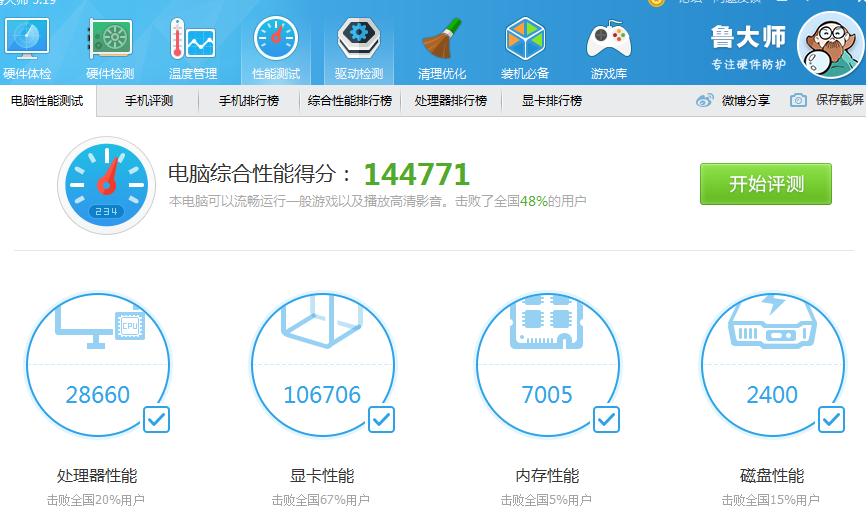
Task: Click the graphics card 3D cube icon
Action: click(x=323, y=320)
